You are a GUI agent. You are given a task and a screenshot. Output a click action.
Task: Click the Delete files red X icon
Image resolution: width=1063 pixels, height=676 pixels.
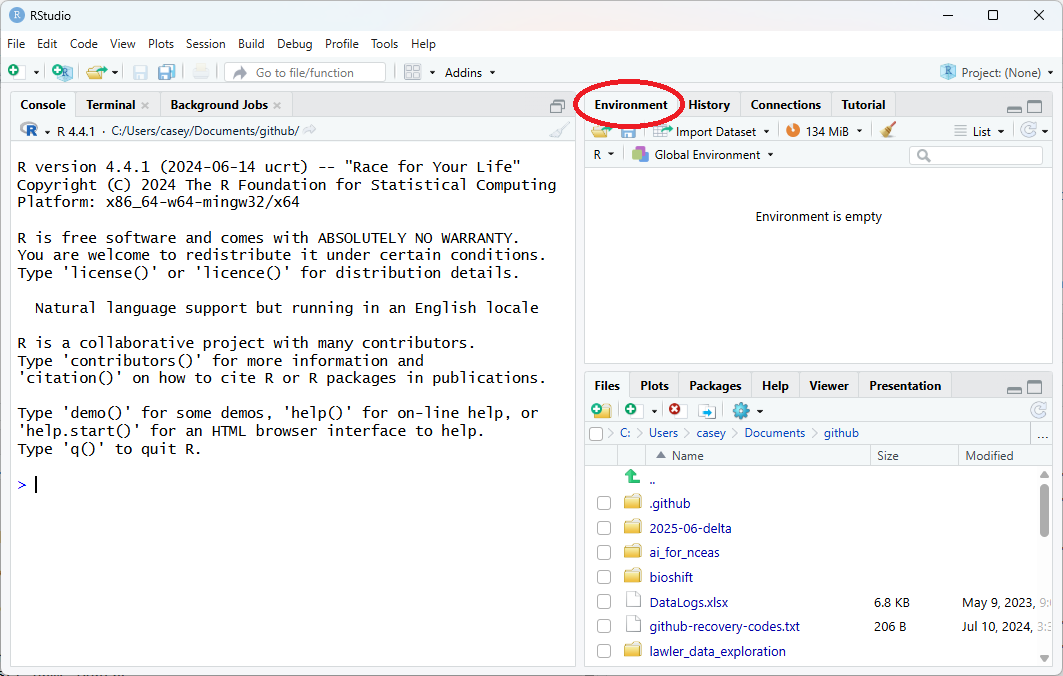tap(675, 410)
